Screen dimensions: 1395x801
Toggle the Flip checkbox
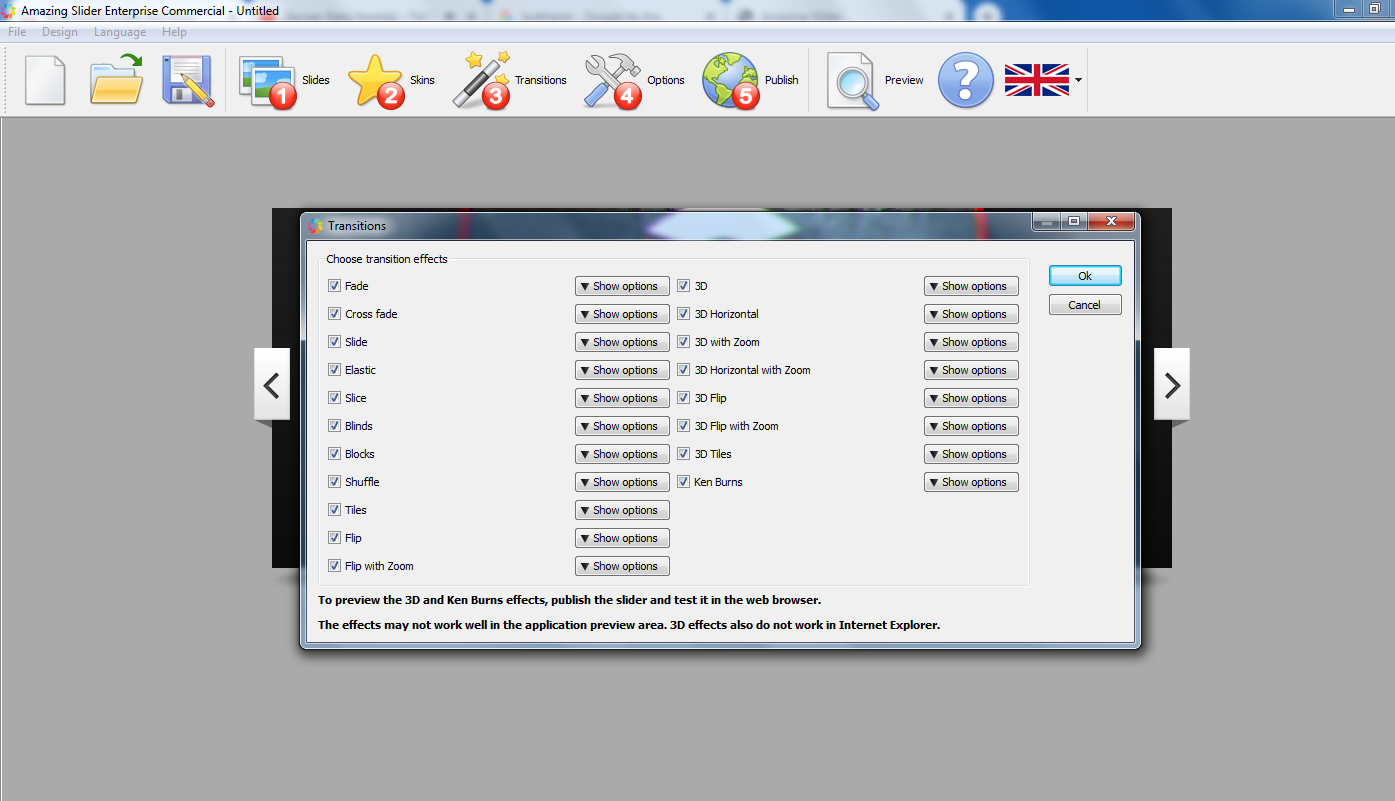[335, 538]
